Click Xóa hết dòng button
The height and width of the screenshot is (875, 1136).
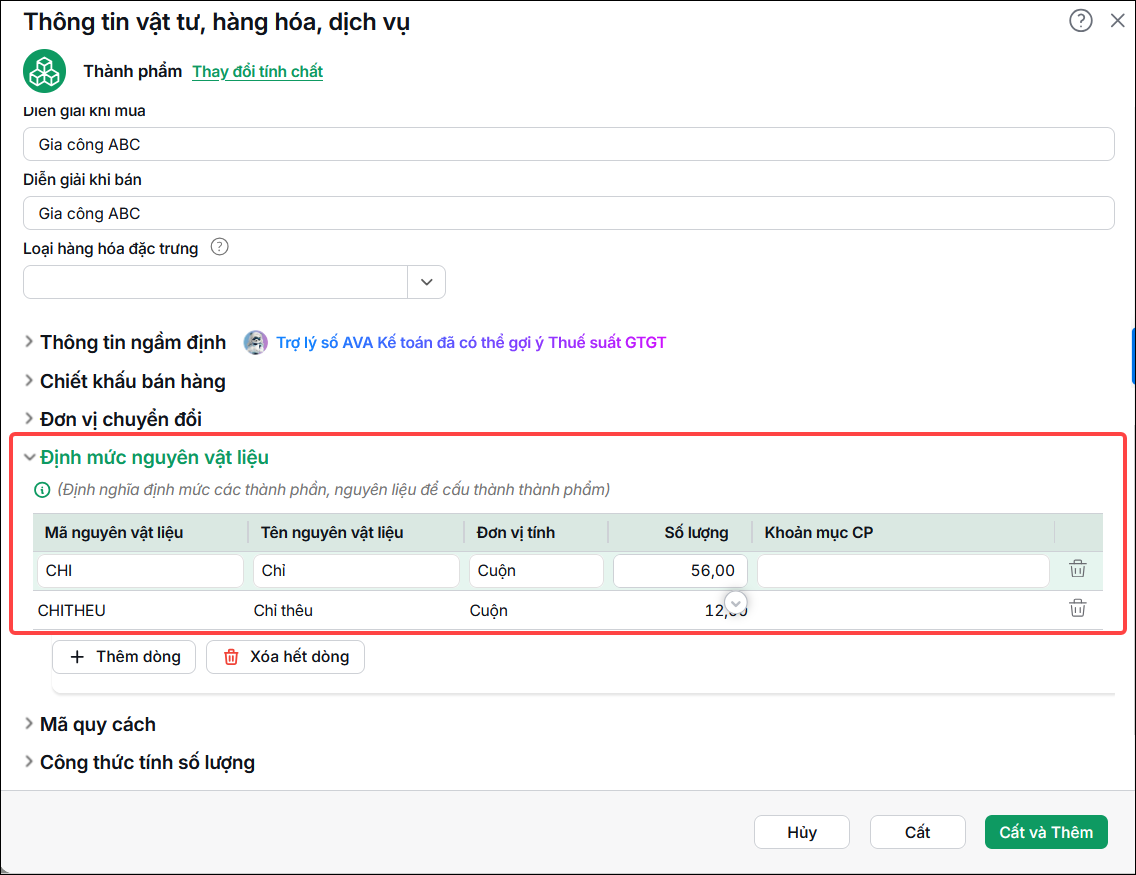tap(285, 657)
